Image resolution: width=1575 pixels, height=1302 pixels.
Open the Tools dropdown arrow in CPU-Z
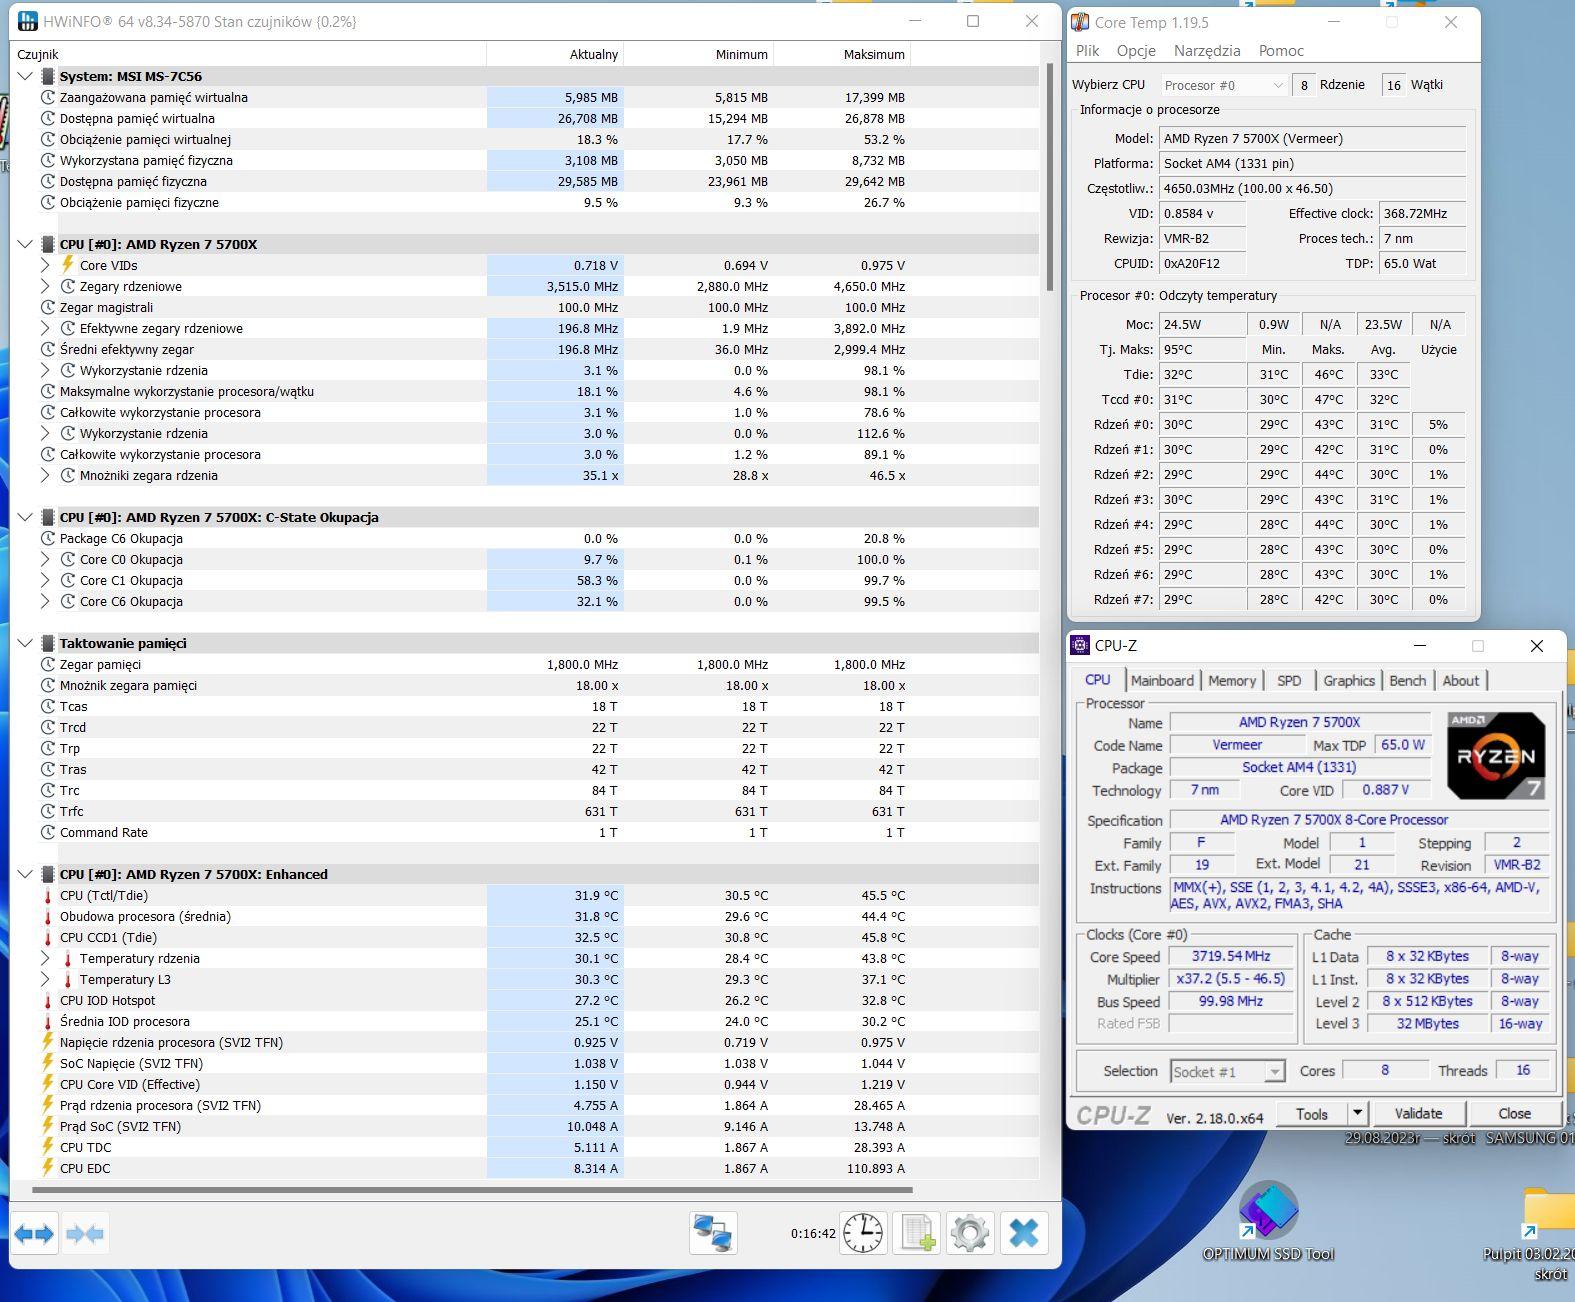tap(1357, 1113)
